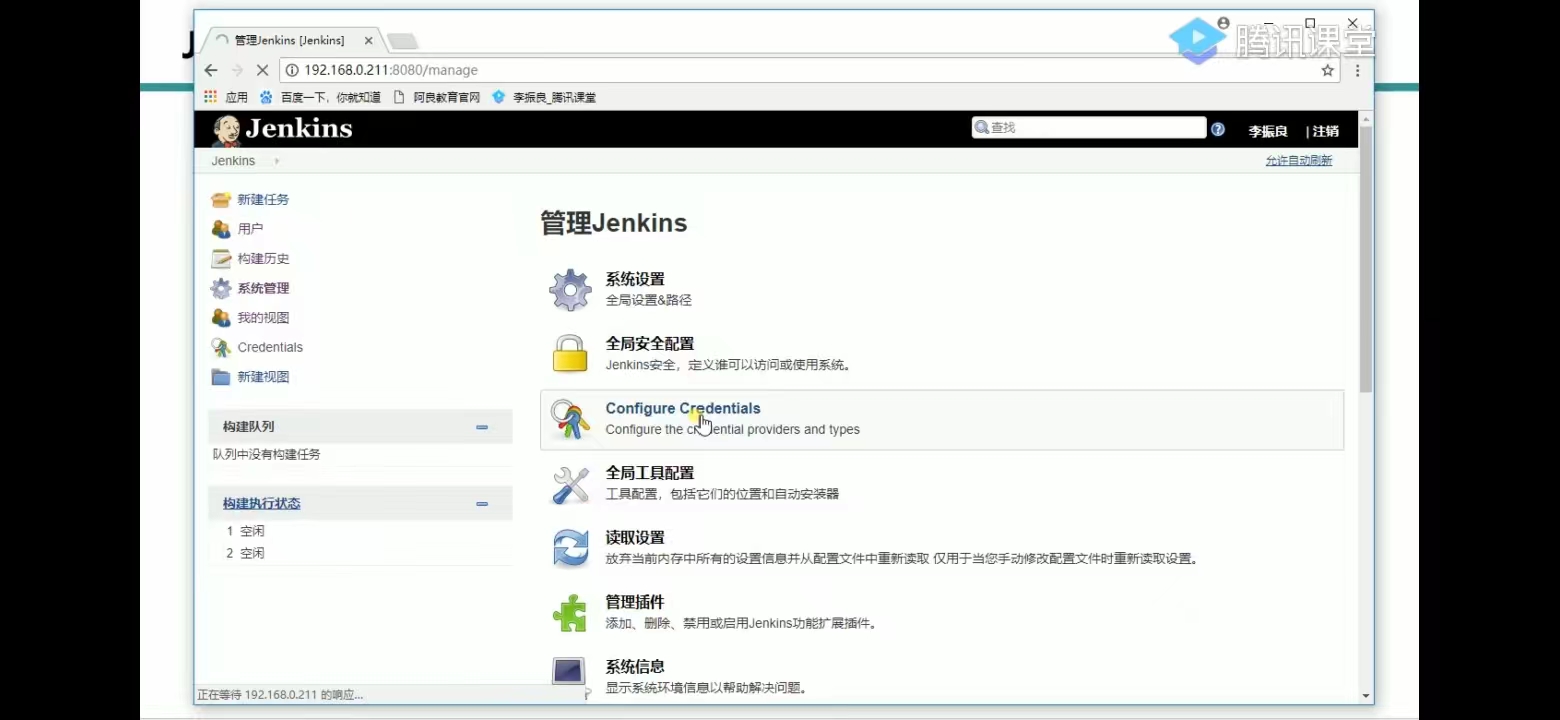This screenshot has width=1560, height=720.
Task: Collapse the 构建执行状态 panel
Action: (x=482, y=504)
